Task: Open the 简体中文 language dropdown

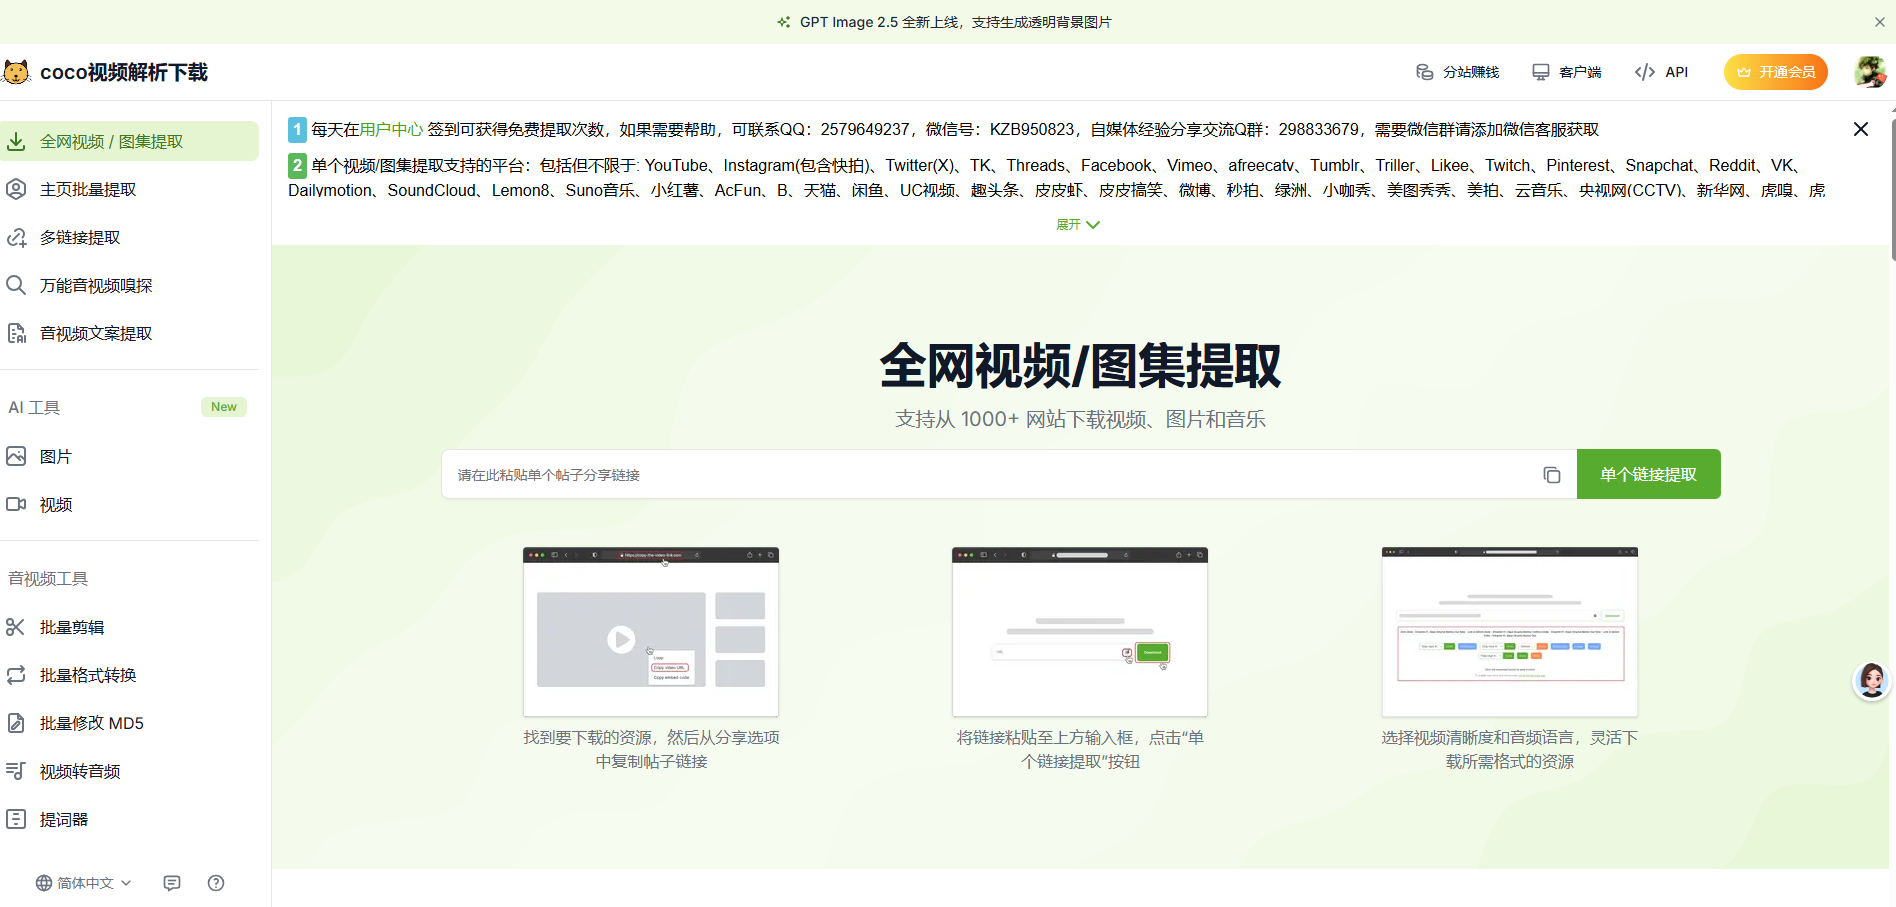Action: point(84,883)
